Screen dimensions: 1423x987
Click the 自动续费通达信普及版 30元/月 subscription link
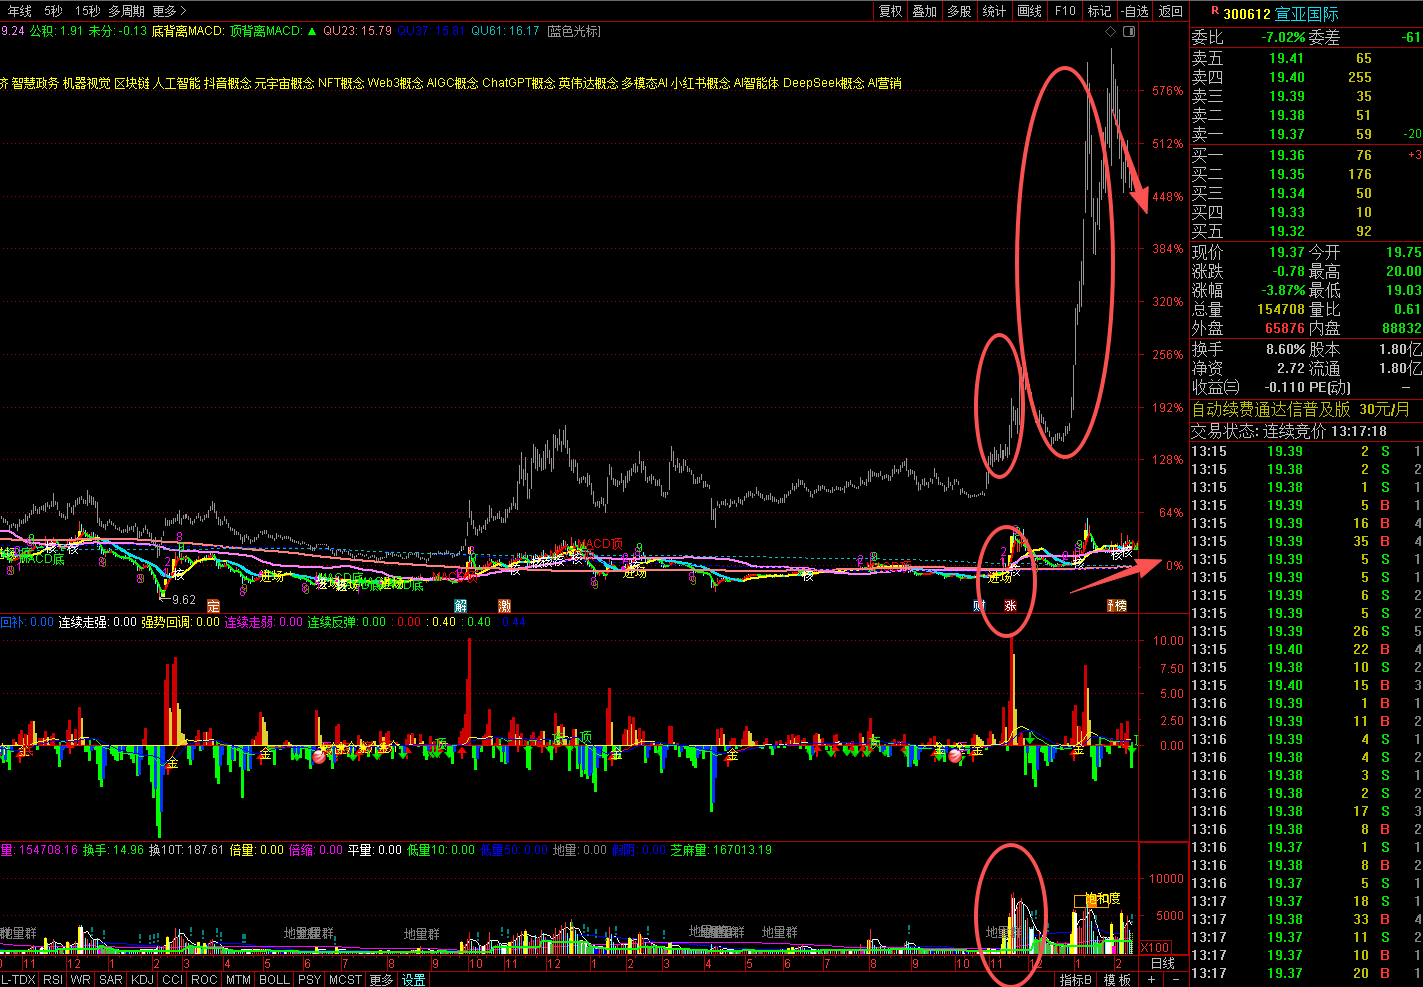click(x=1300, y=409)
